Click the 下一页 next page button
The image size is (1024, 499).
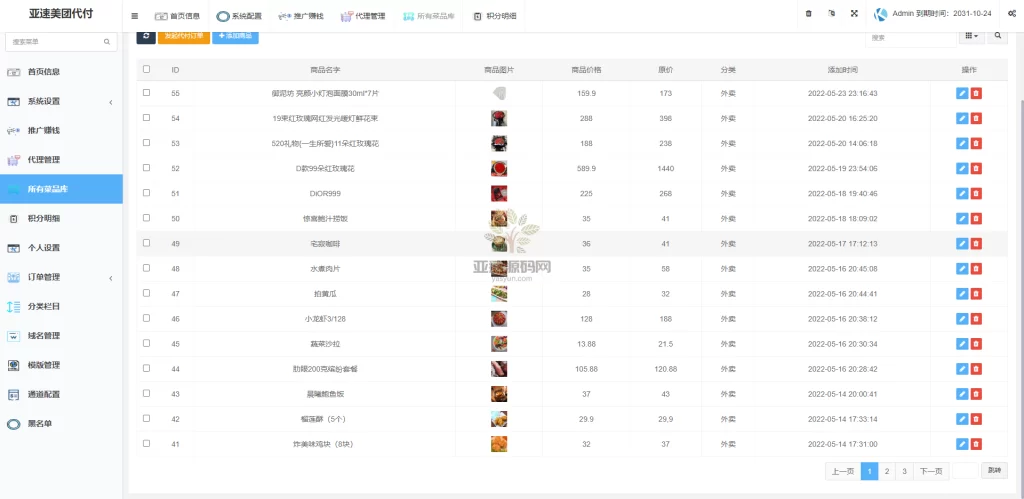931,471
